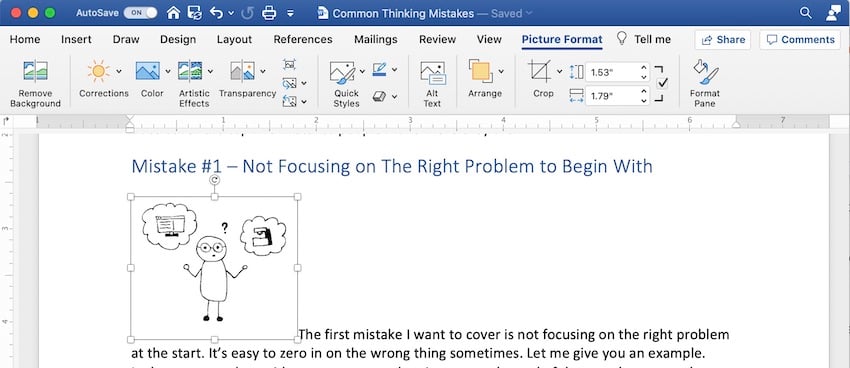Expand the Arrange dropdown arrow
850x368 pixels.
(x=501, y=71)
